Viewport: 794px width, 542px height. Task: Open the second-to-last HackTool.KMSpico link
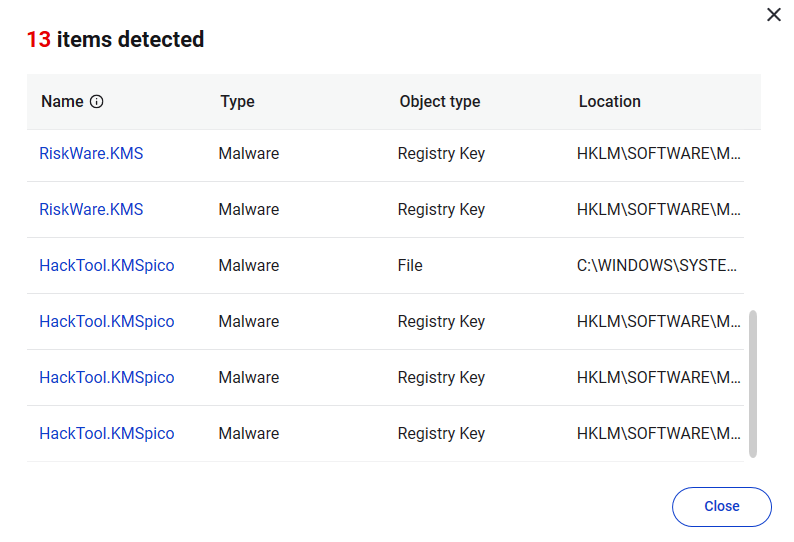106,378
